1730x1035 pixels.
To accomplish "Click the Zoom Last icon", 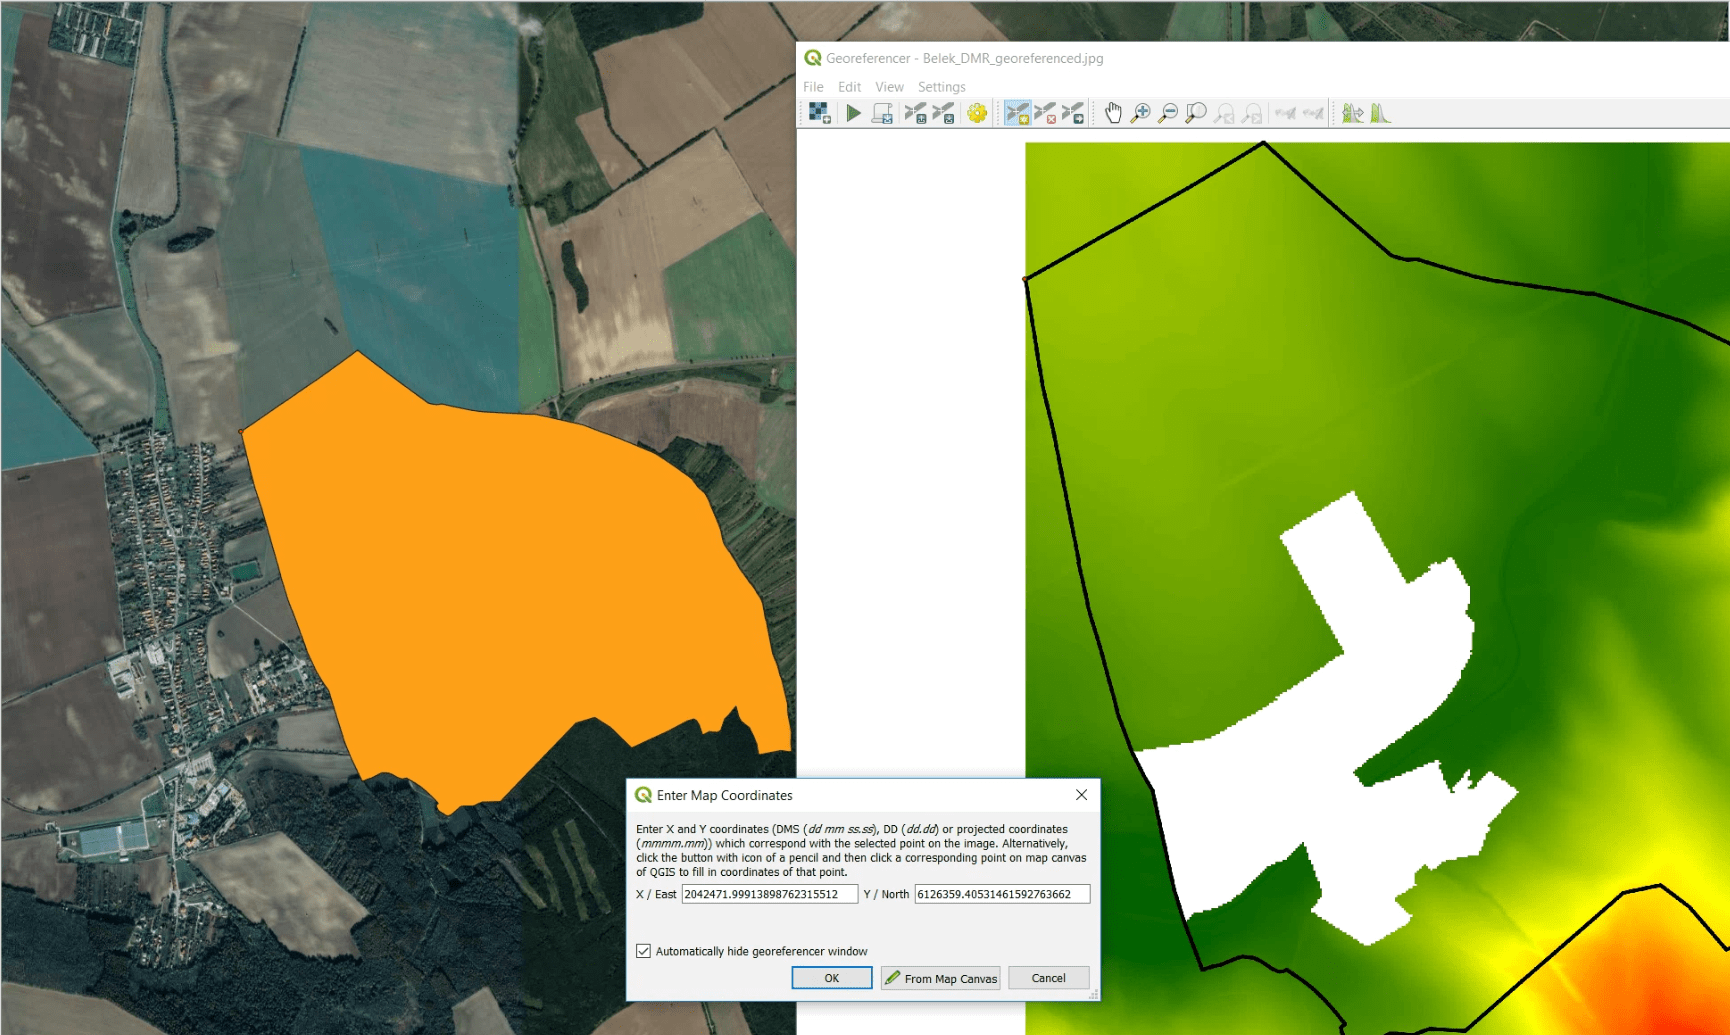I will click(1223, 113).
